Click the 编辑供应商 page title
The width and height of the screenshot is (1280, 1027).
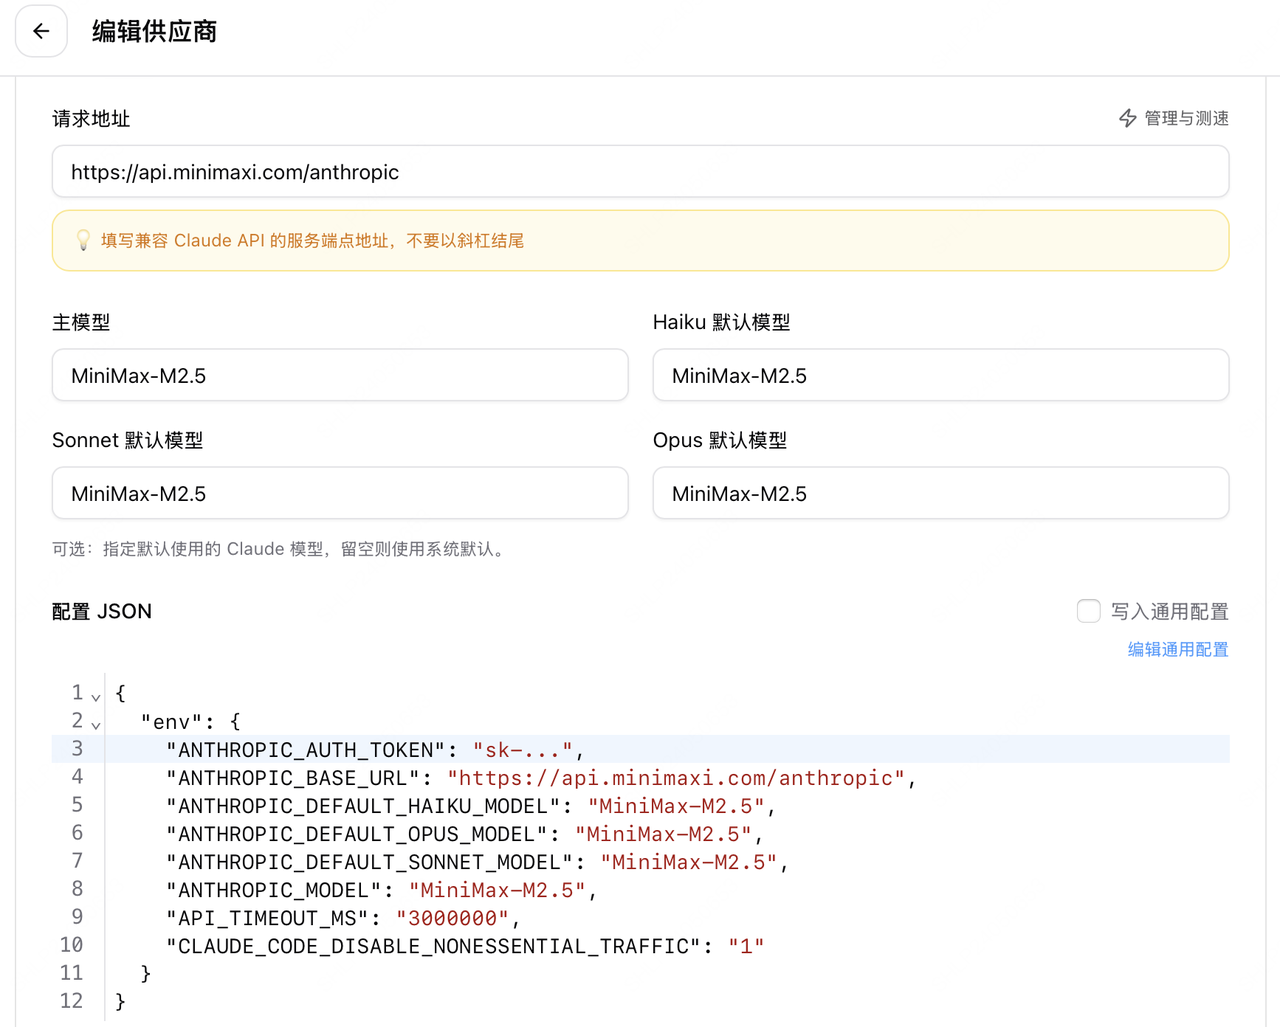click(154, 31)
